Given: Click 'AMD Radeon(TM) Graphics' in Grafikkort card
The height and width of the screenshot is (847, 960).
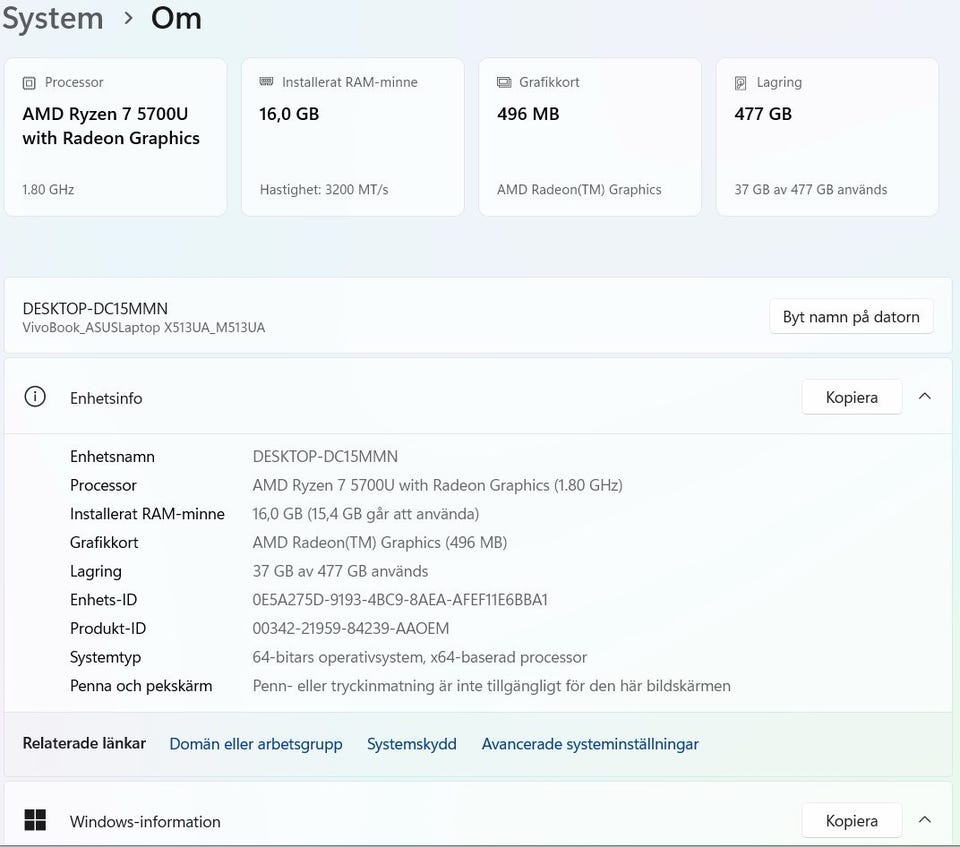Looking at the screenshot, I should coord(579,190).
